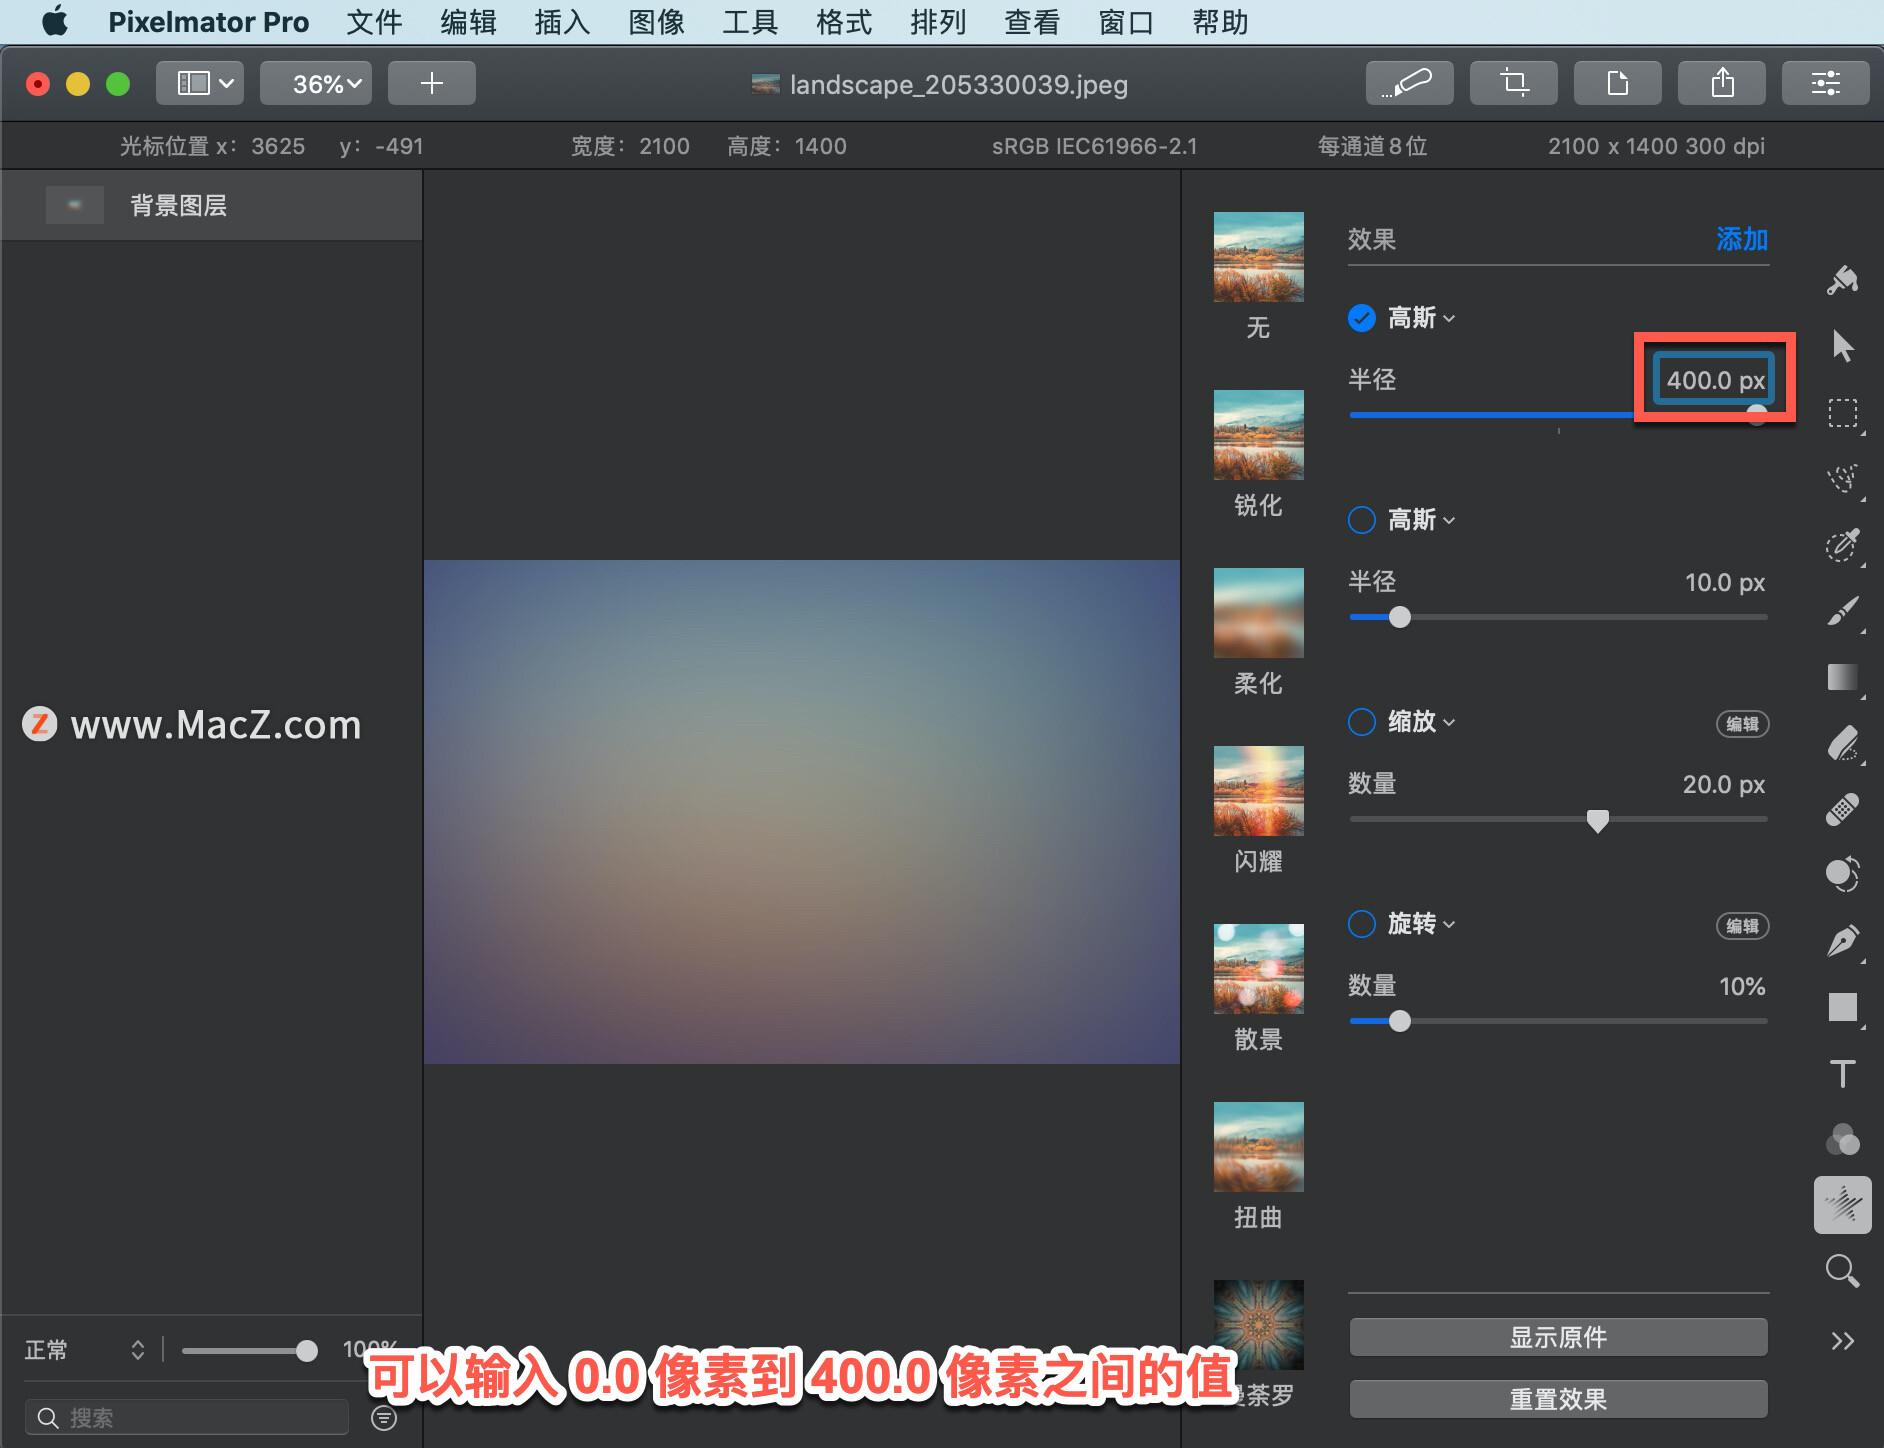Click the 显示原件 button
This screenshot has height=1448, width=1884.
1558,1337
